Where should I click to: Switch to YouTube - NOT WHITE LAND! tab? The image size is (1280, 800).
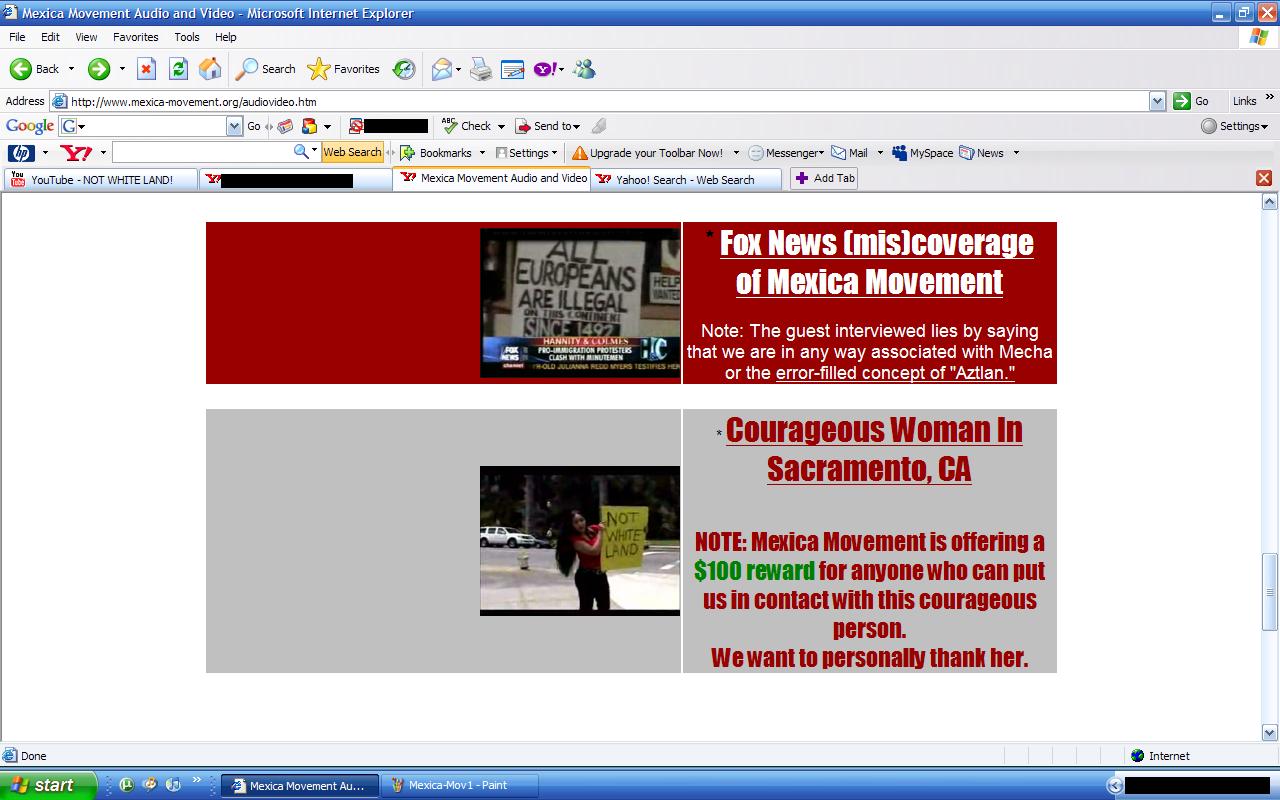point(101,180)
